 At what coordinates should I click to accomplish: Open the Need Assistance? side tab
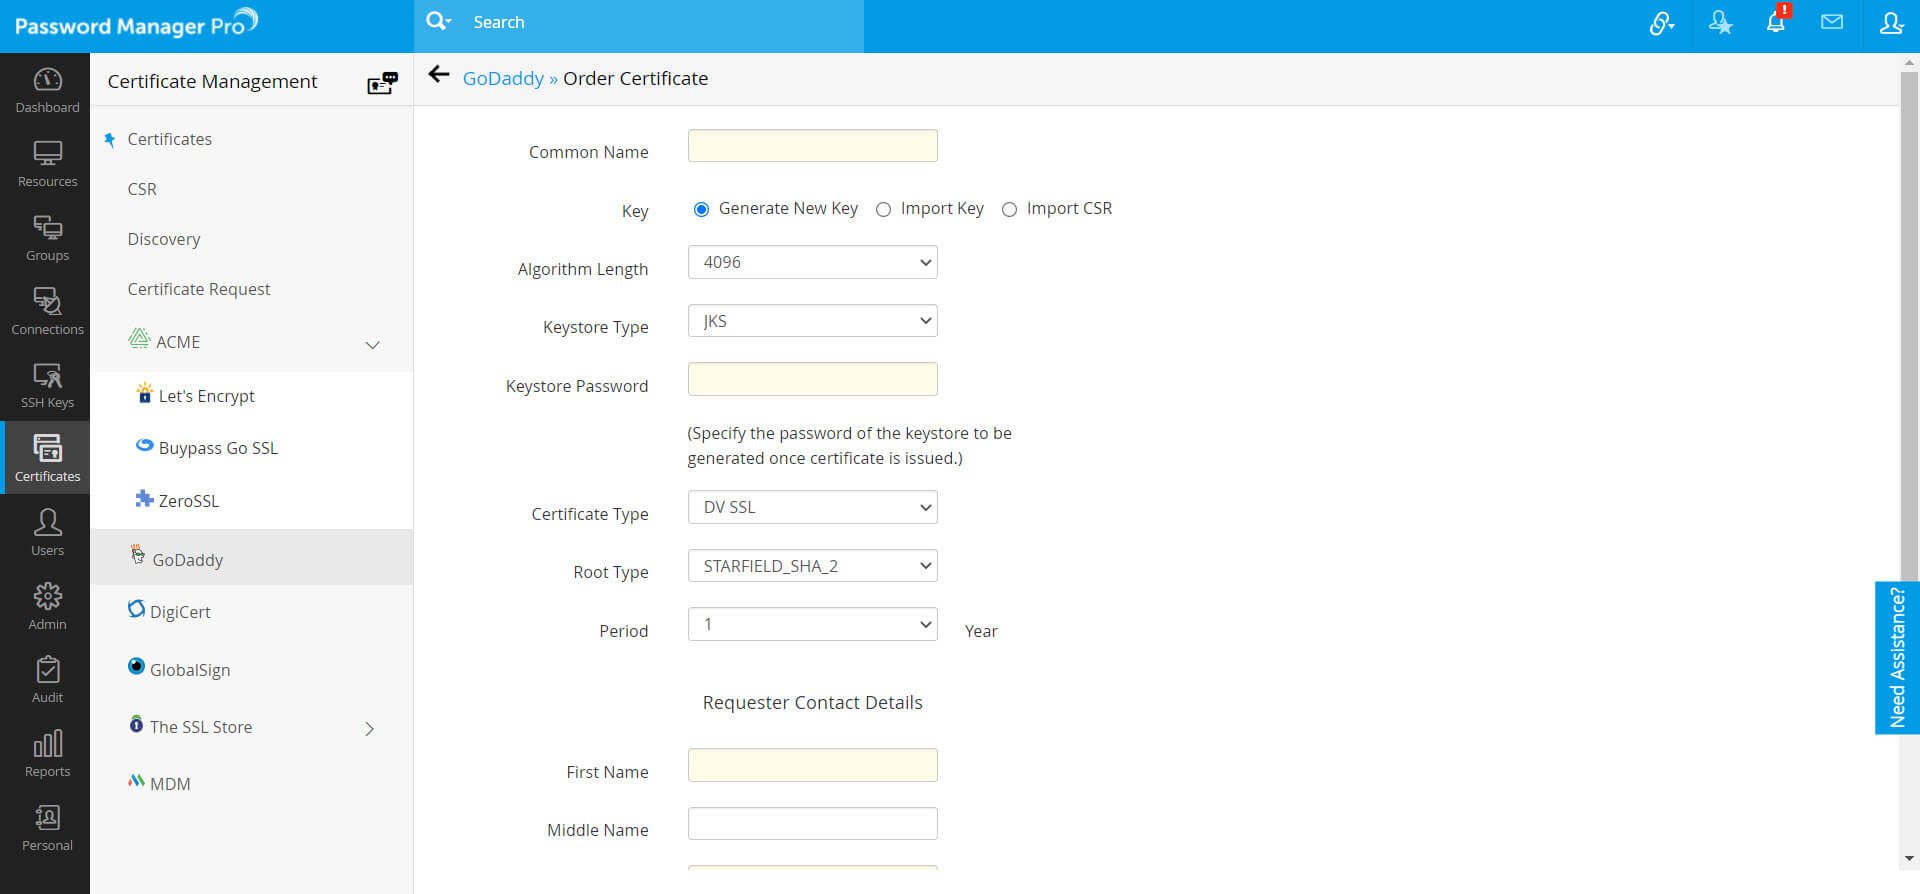point(1897,658)
